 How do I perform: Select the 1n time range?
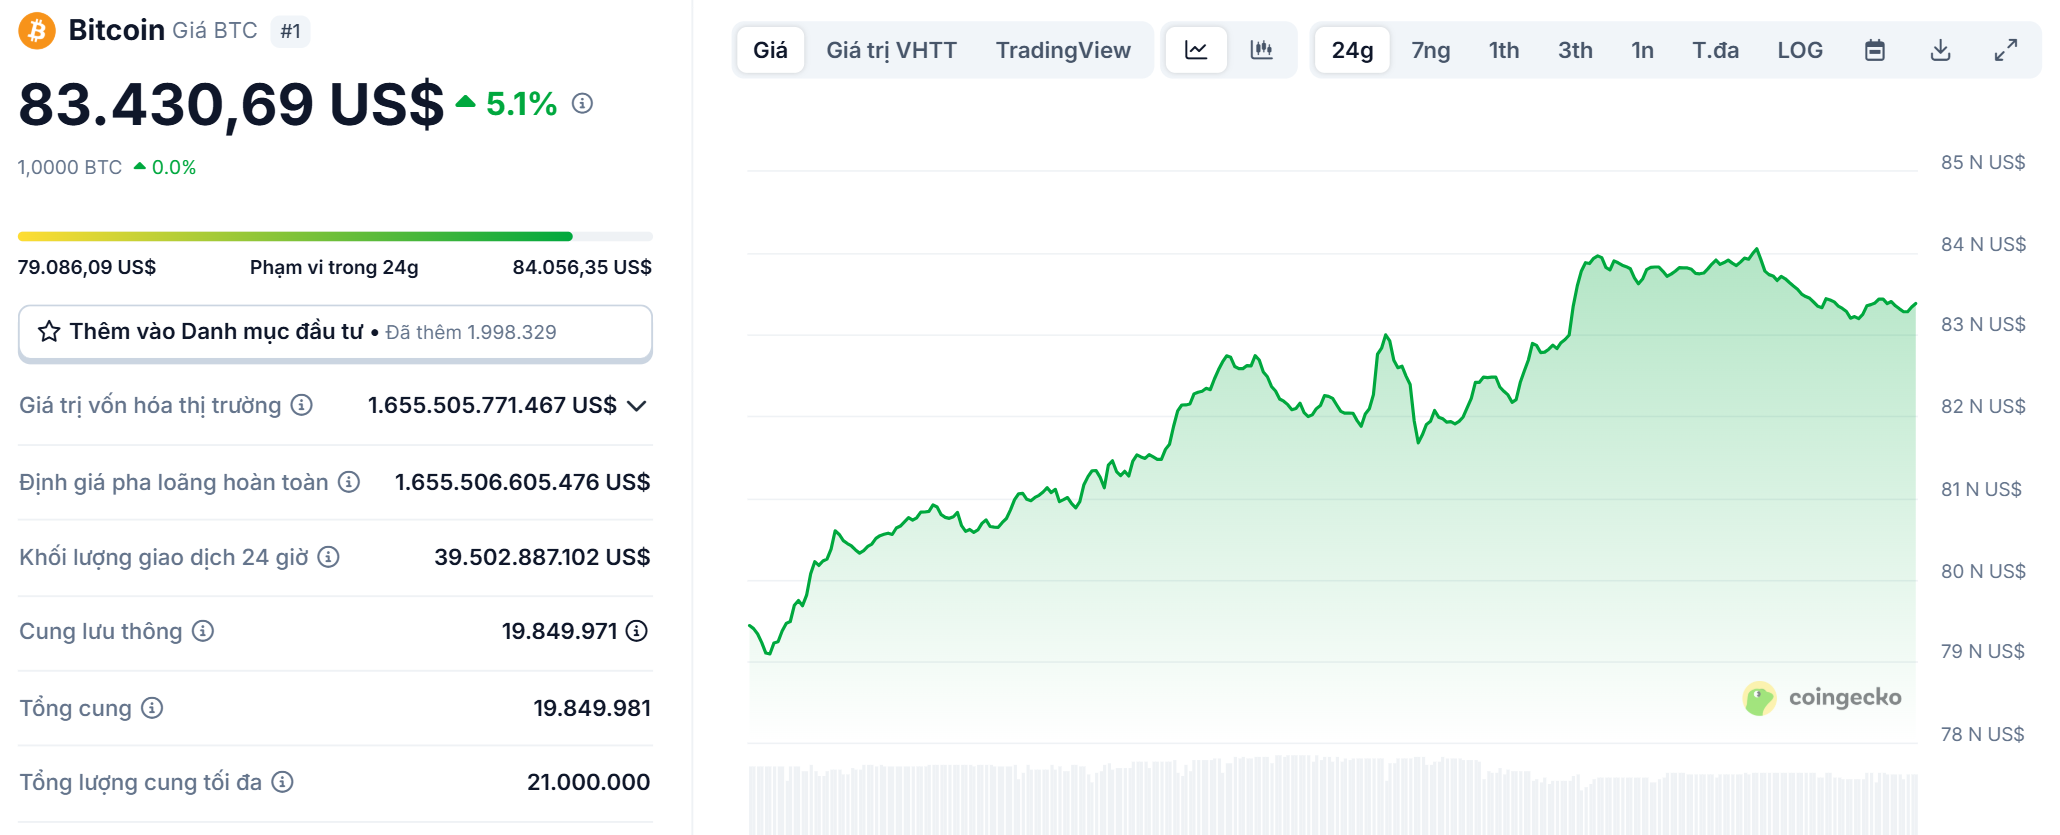click(1642, 50)
